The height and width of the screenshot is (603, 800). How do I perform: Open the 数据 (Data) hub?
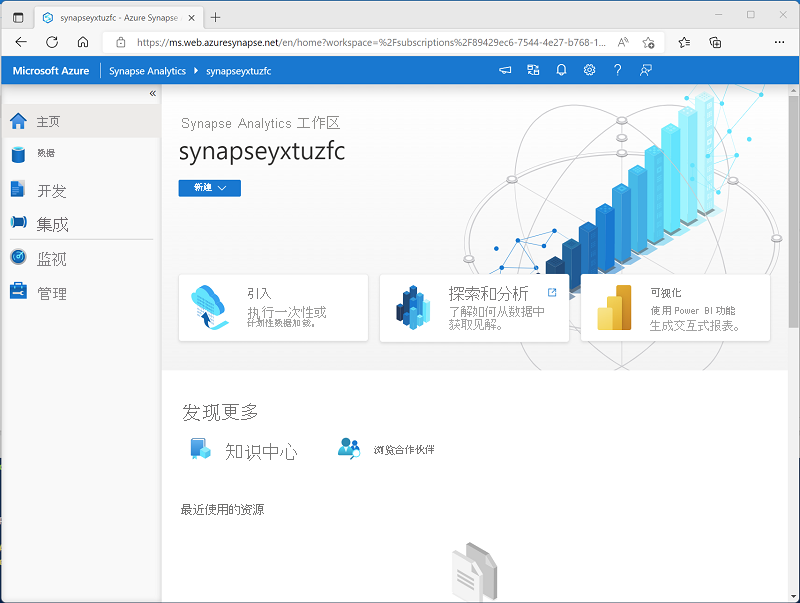tap(82, 154)
